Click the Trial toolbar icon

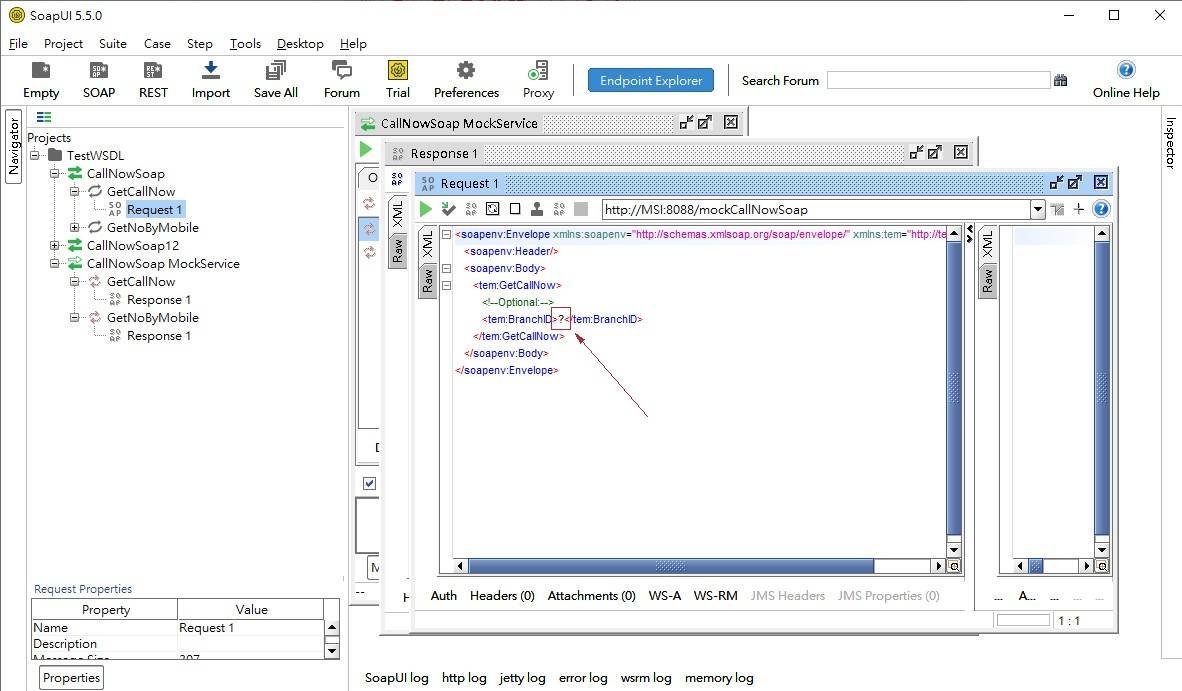tap(397, 72)
